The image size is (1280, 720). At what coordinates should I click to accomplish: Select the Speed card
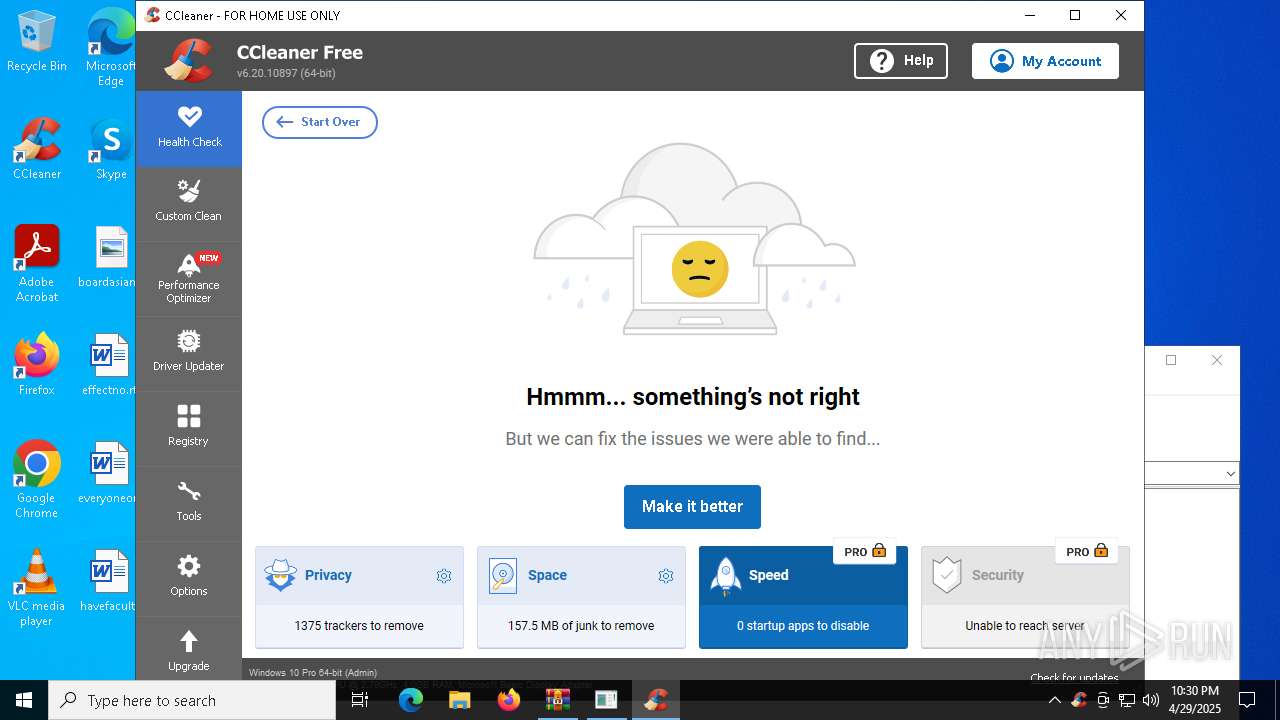point(803,597)
